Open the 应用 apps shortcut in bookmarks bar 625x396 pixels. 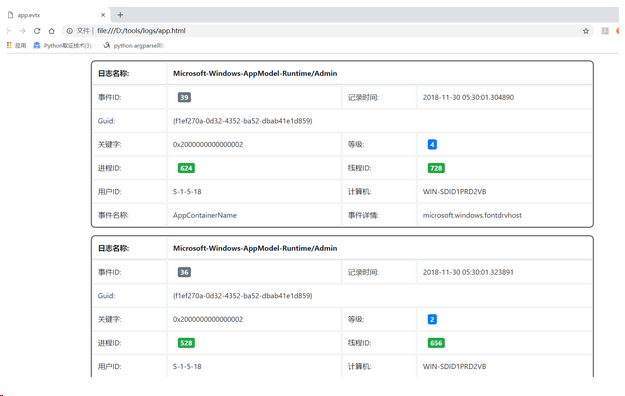pyautogui.click(x=16, y=45)
